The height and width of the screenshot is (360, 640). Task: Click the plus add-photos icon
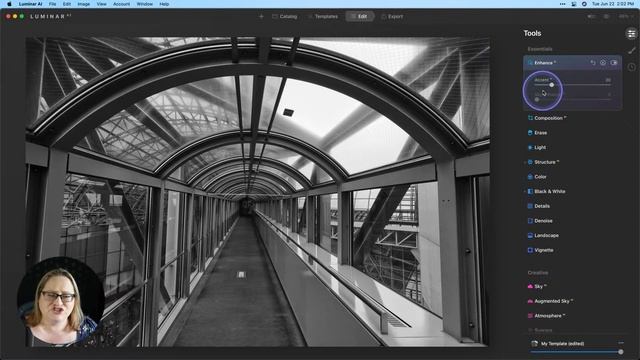(x=261, y=16)
